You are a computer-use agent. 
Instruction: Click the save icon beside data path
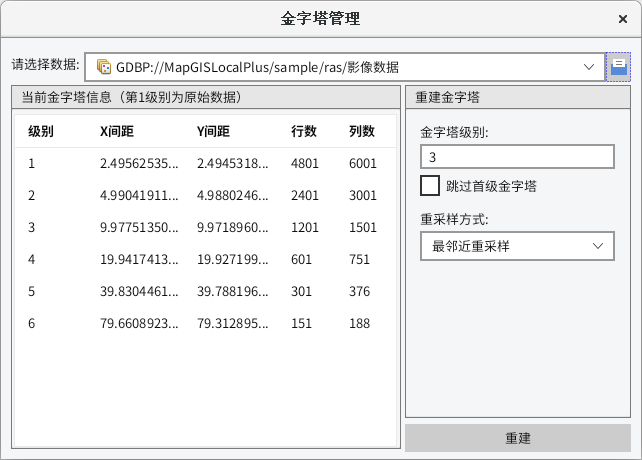coord(619,67)
